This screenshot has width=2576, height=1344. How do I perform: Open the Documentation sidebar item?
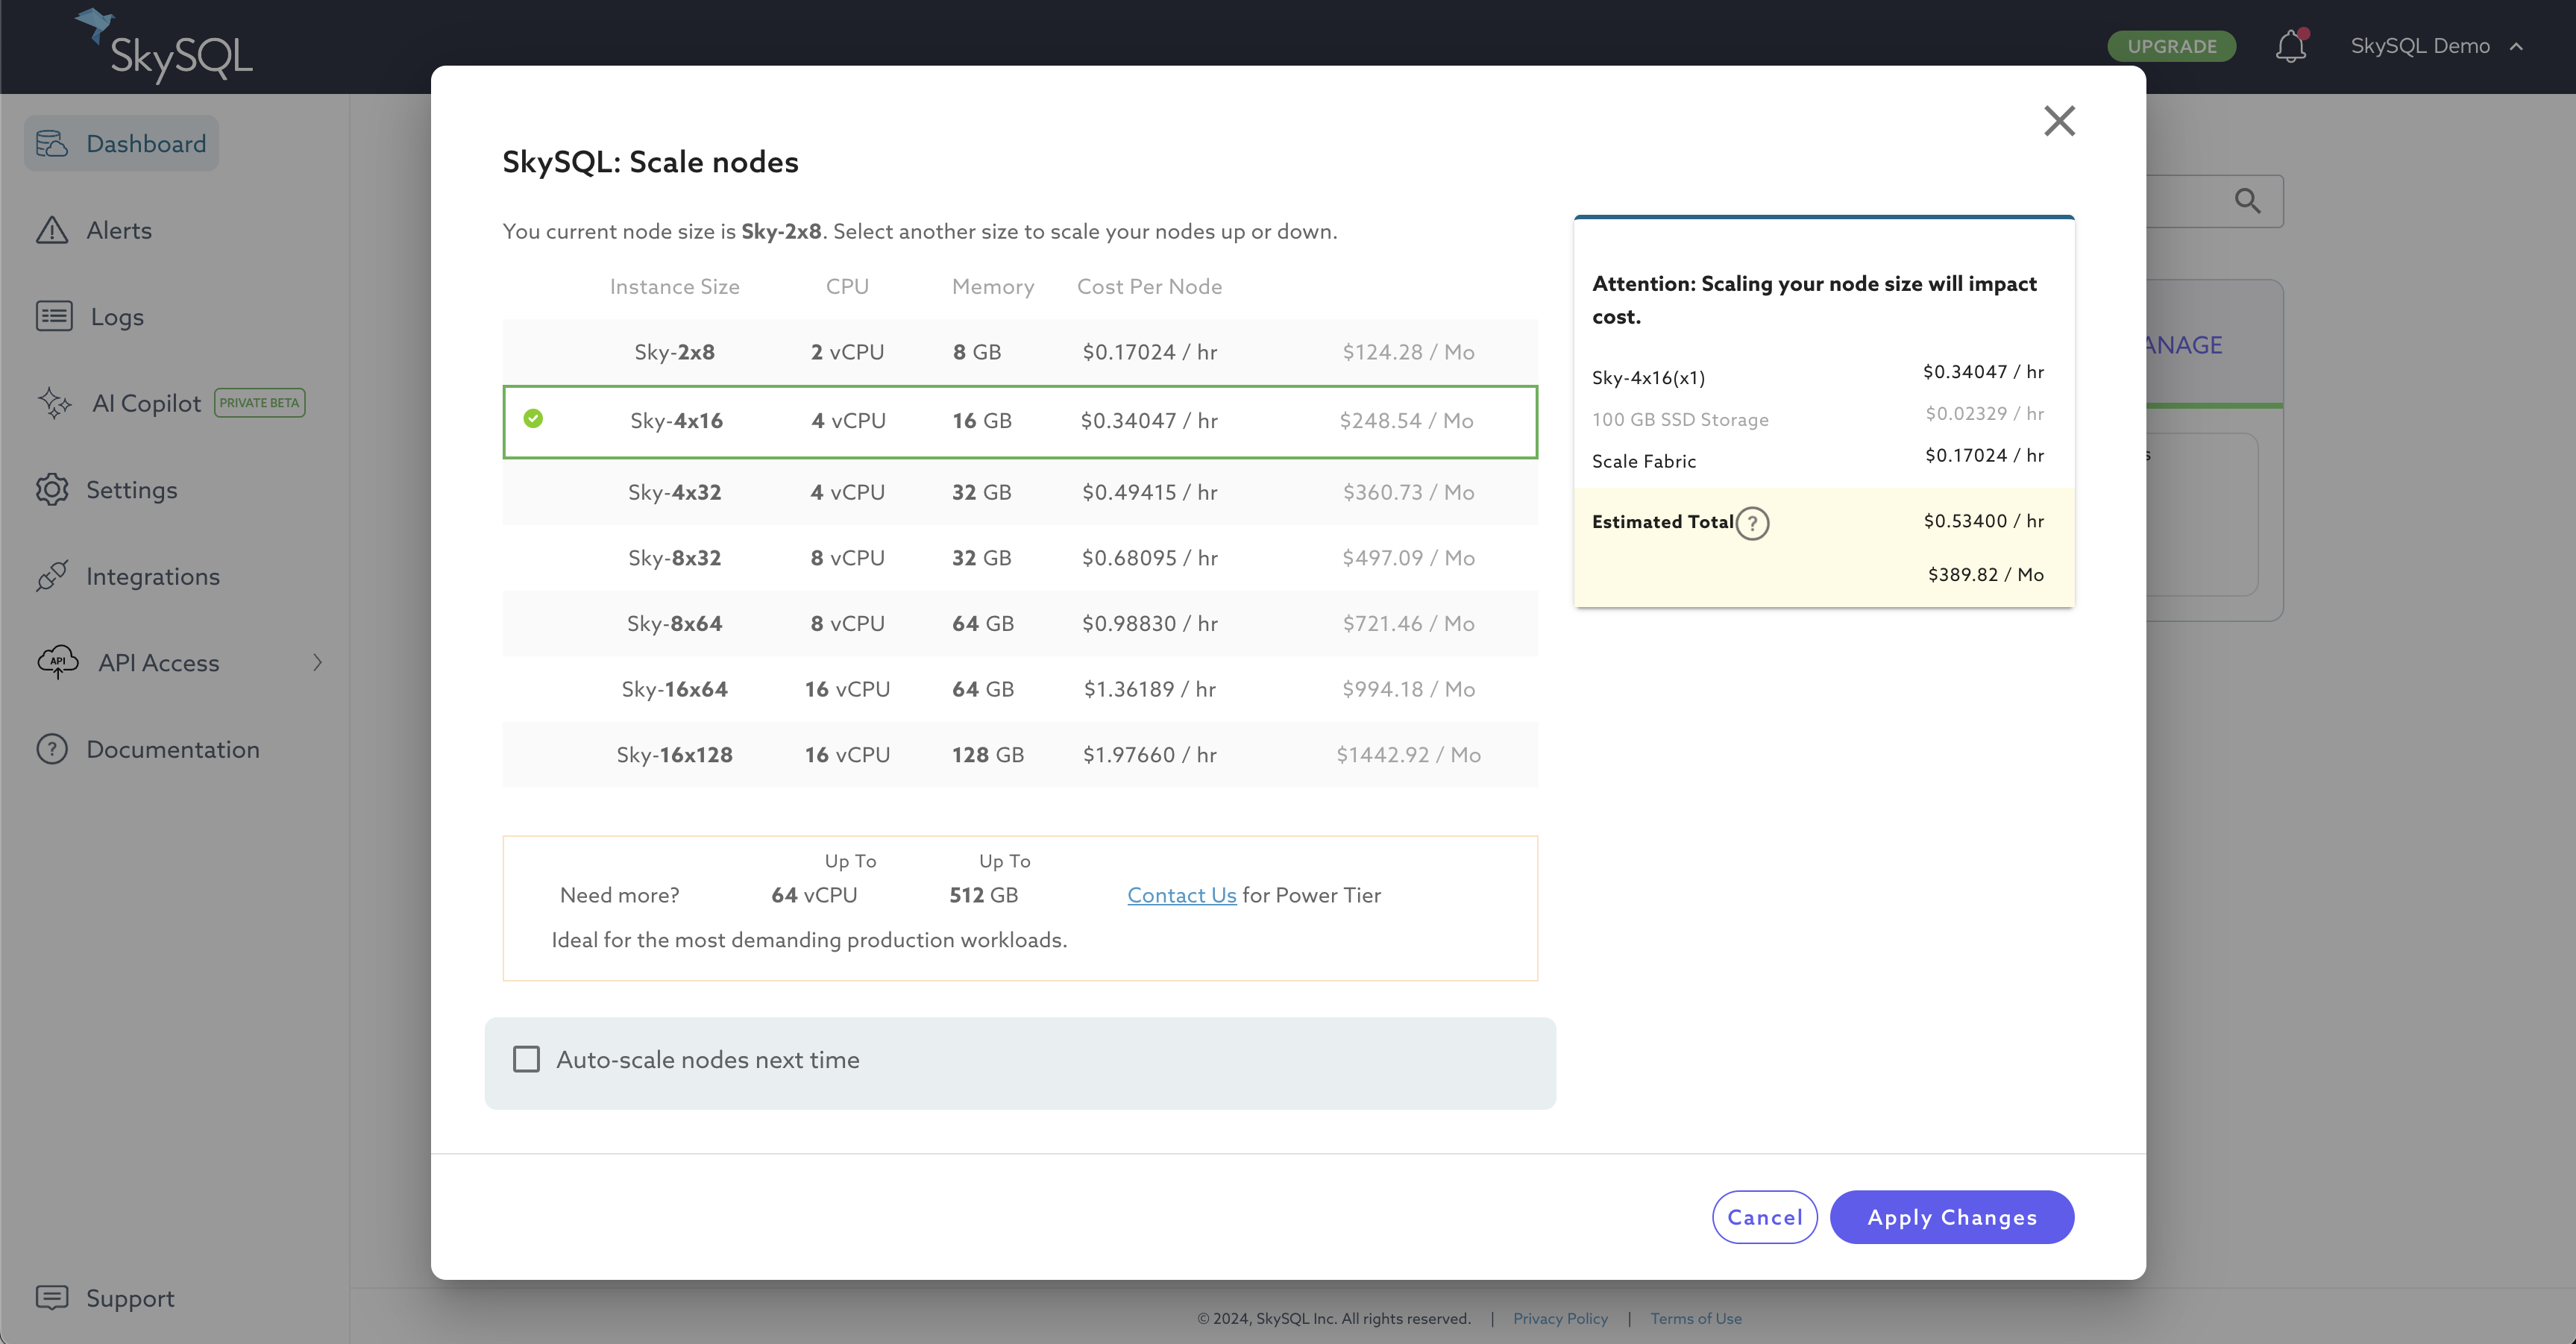(172, 749)
